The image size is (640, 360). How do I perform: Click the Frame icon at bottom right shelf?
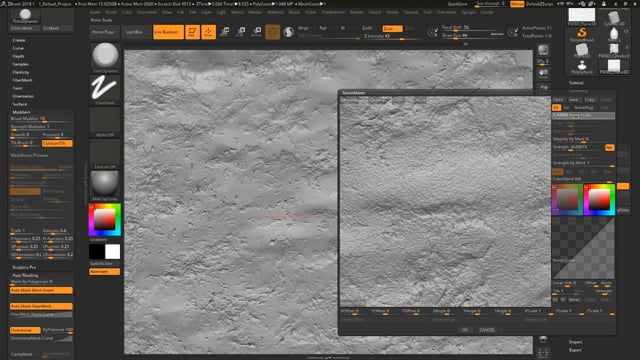coord(543,353)
